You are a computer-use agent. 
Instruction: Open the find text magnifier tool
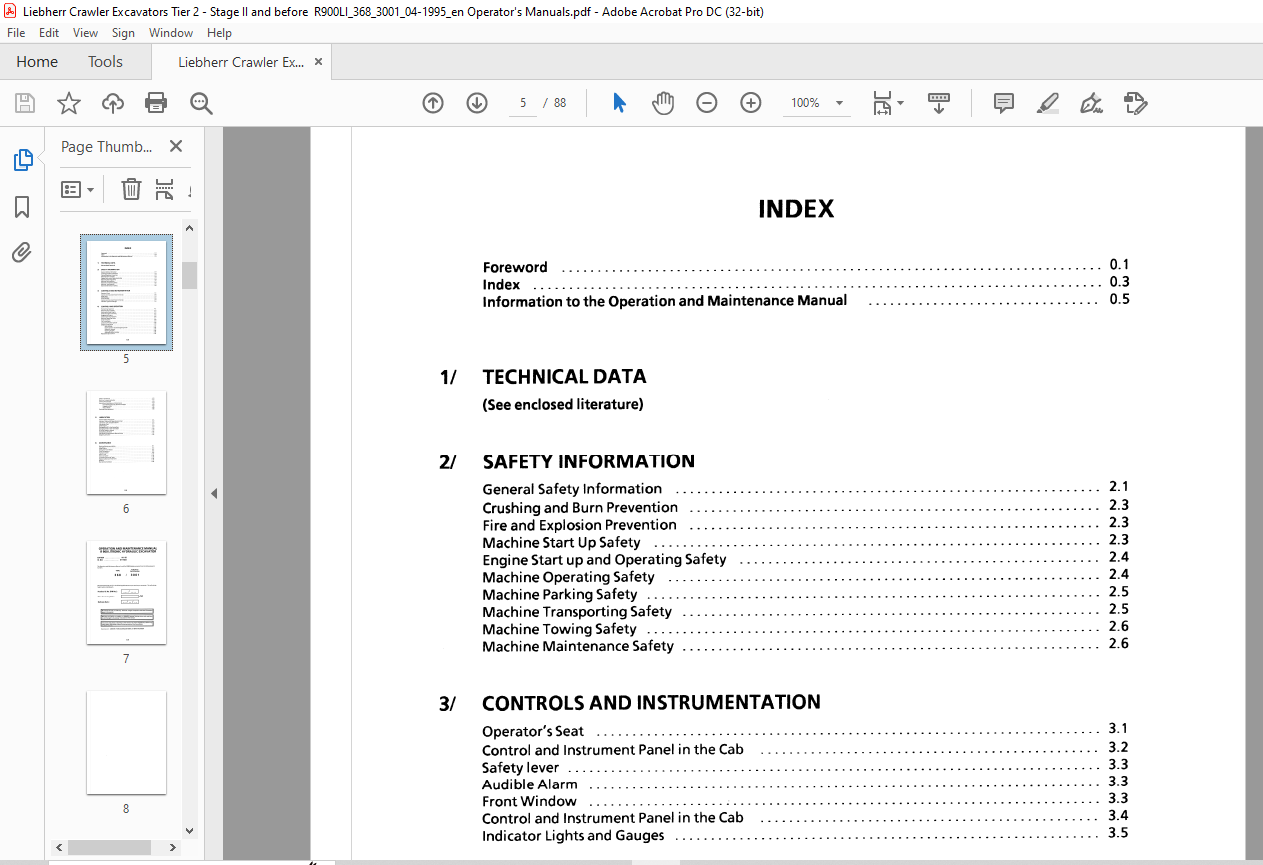(x=201, y=103)
